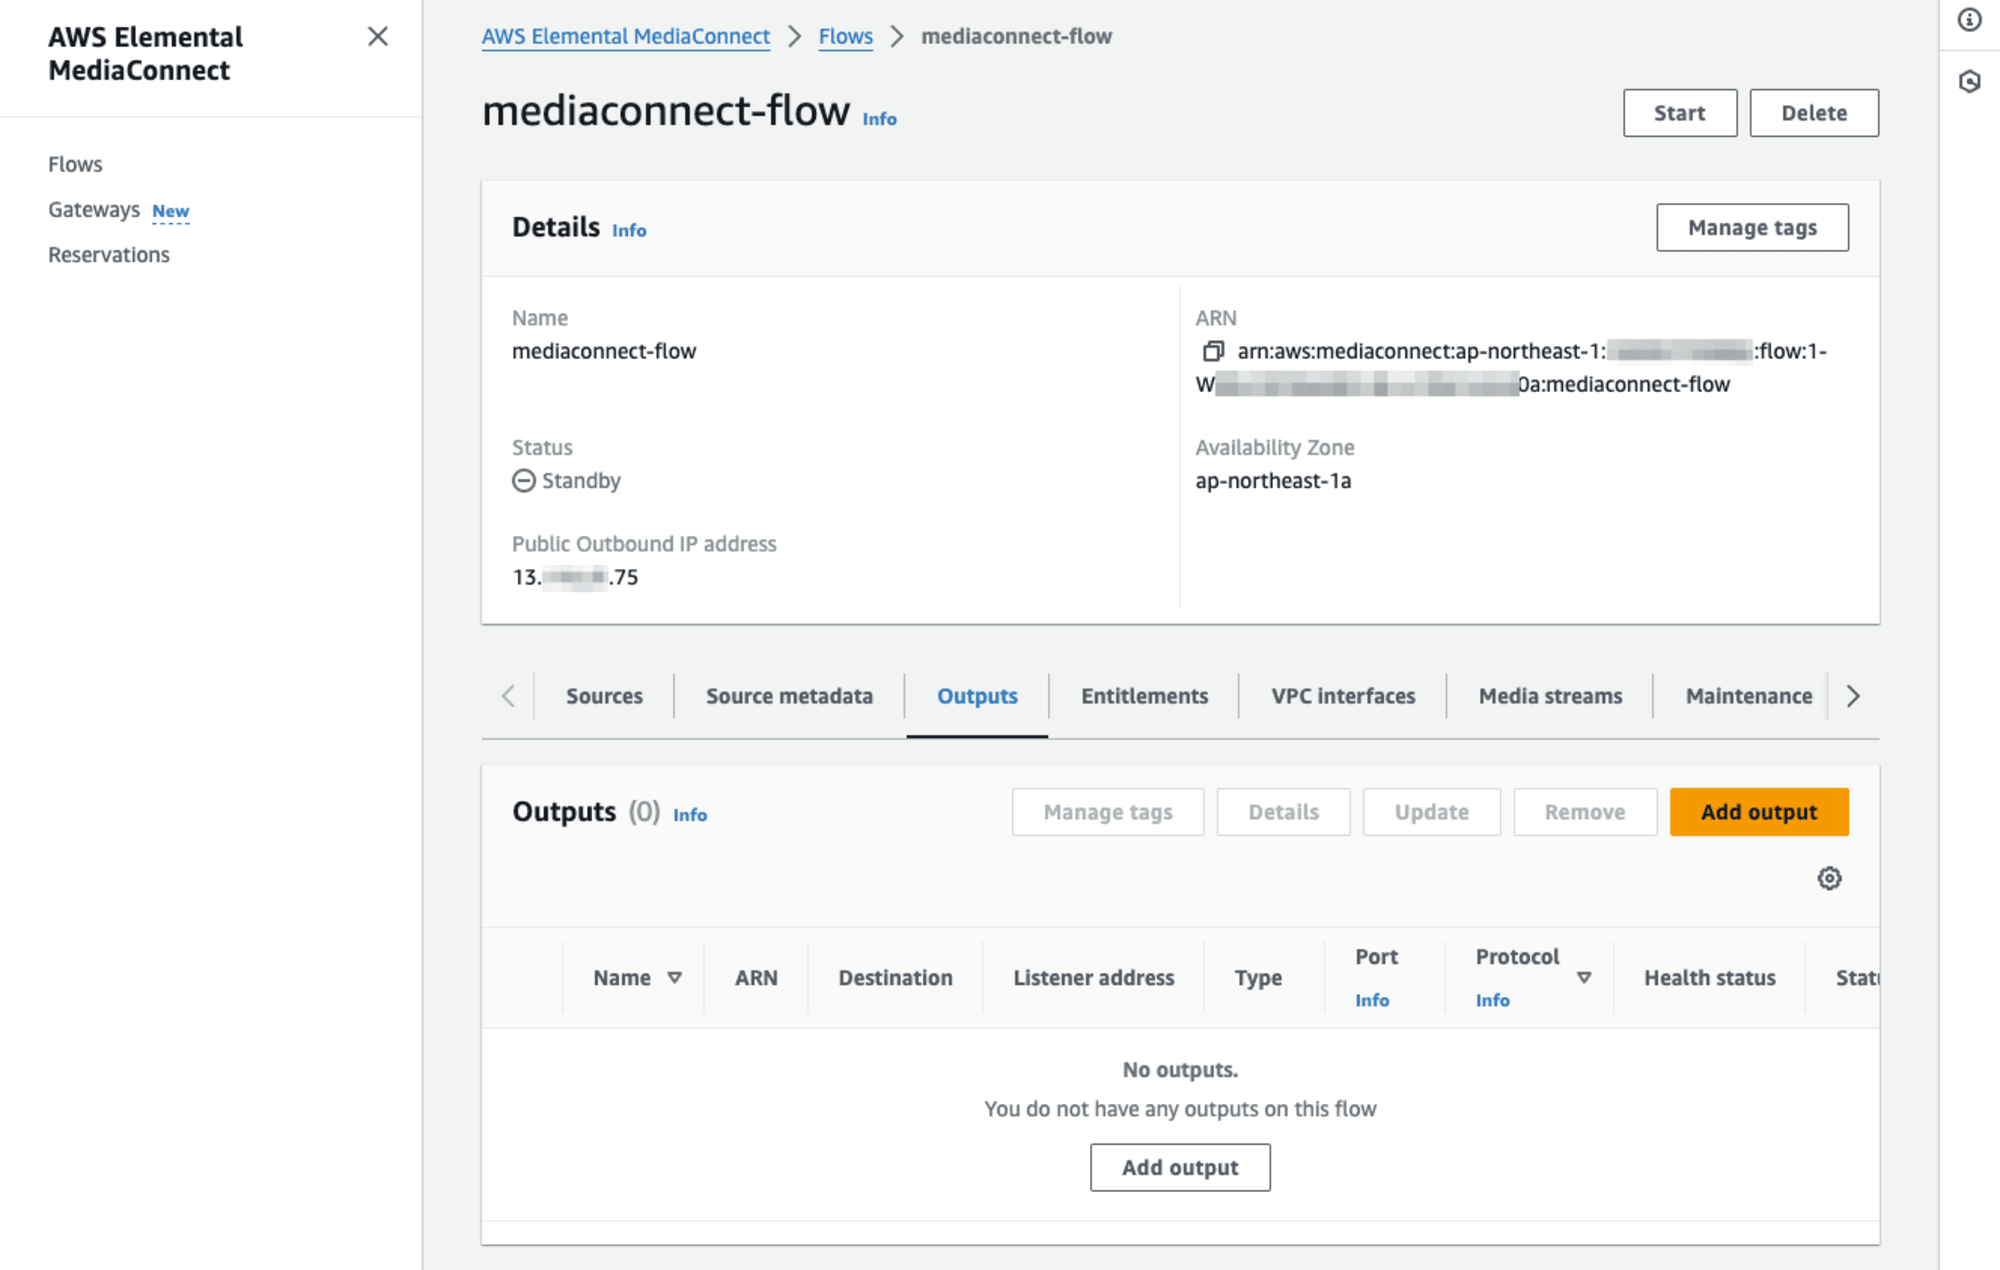Screen dimensions: 2000x1270
Task: Click the Remove output button
Action: pyautogui.click(x=1585, y=812)
